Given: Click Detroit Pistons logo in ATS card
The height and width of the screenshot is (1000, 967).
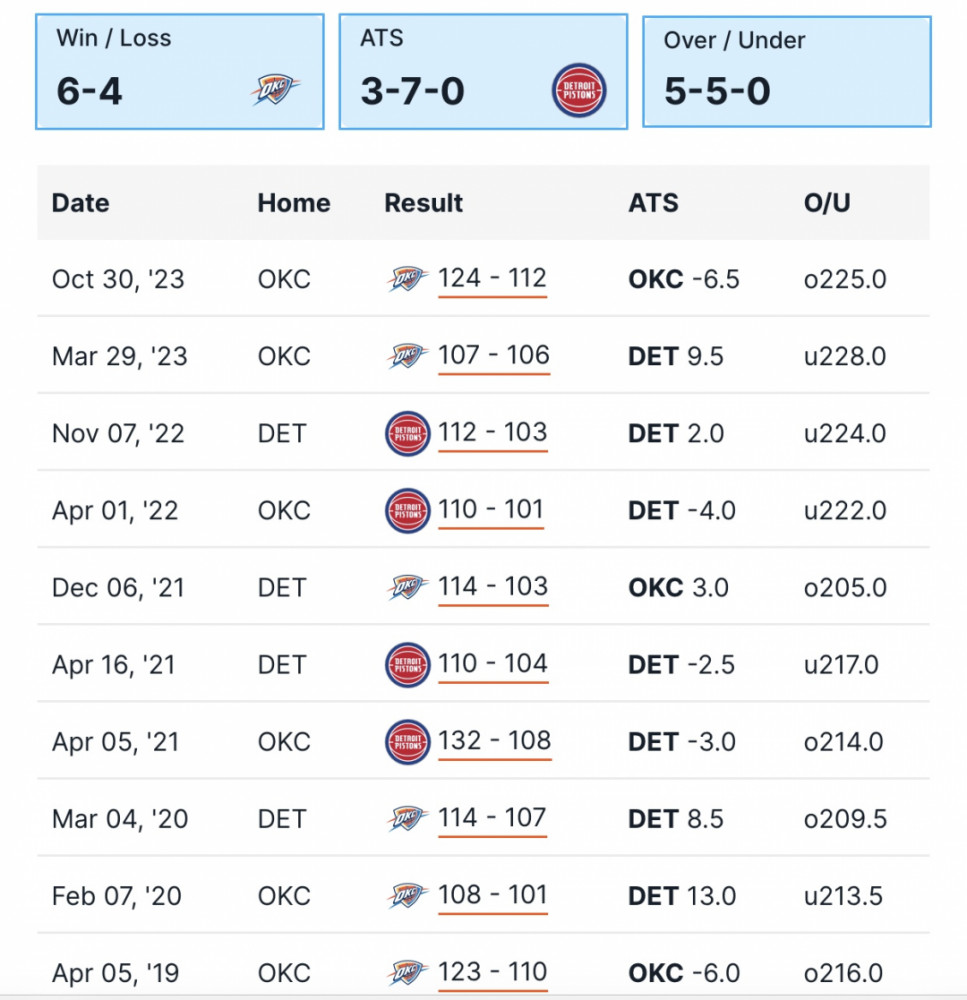Looking at the screenshot, I should (579, 90).
